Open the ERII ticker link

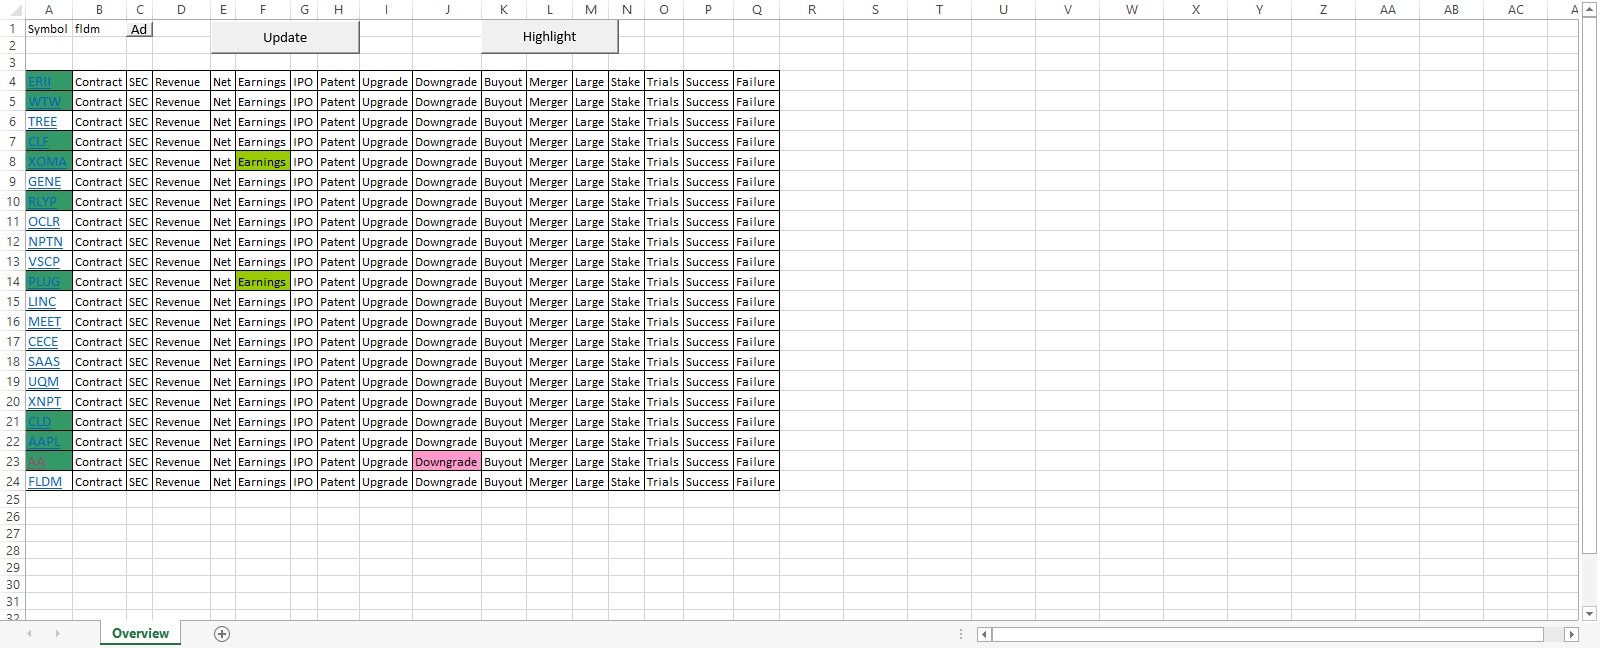(x=39, y=82)
